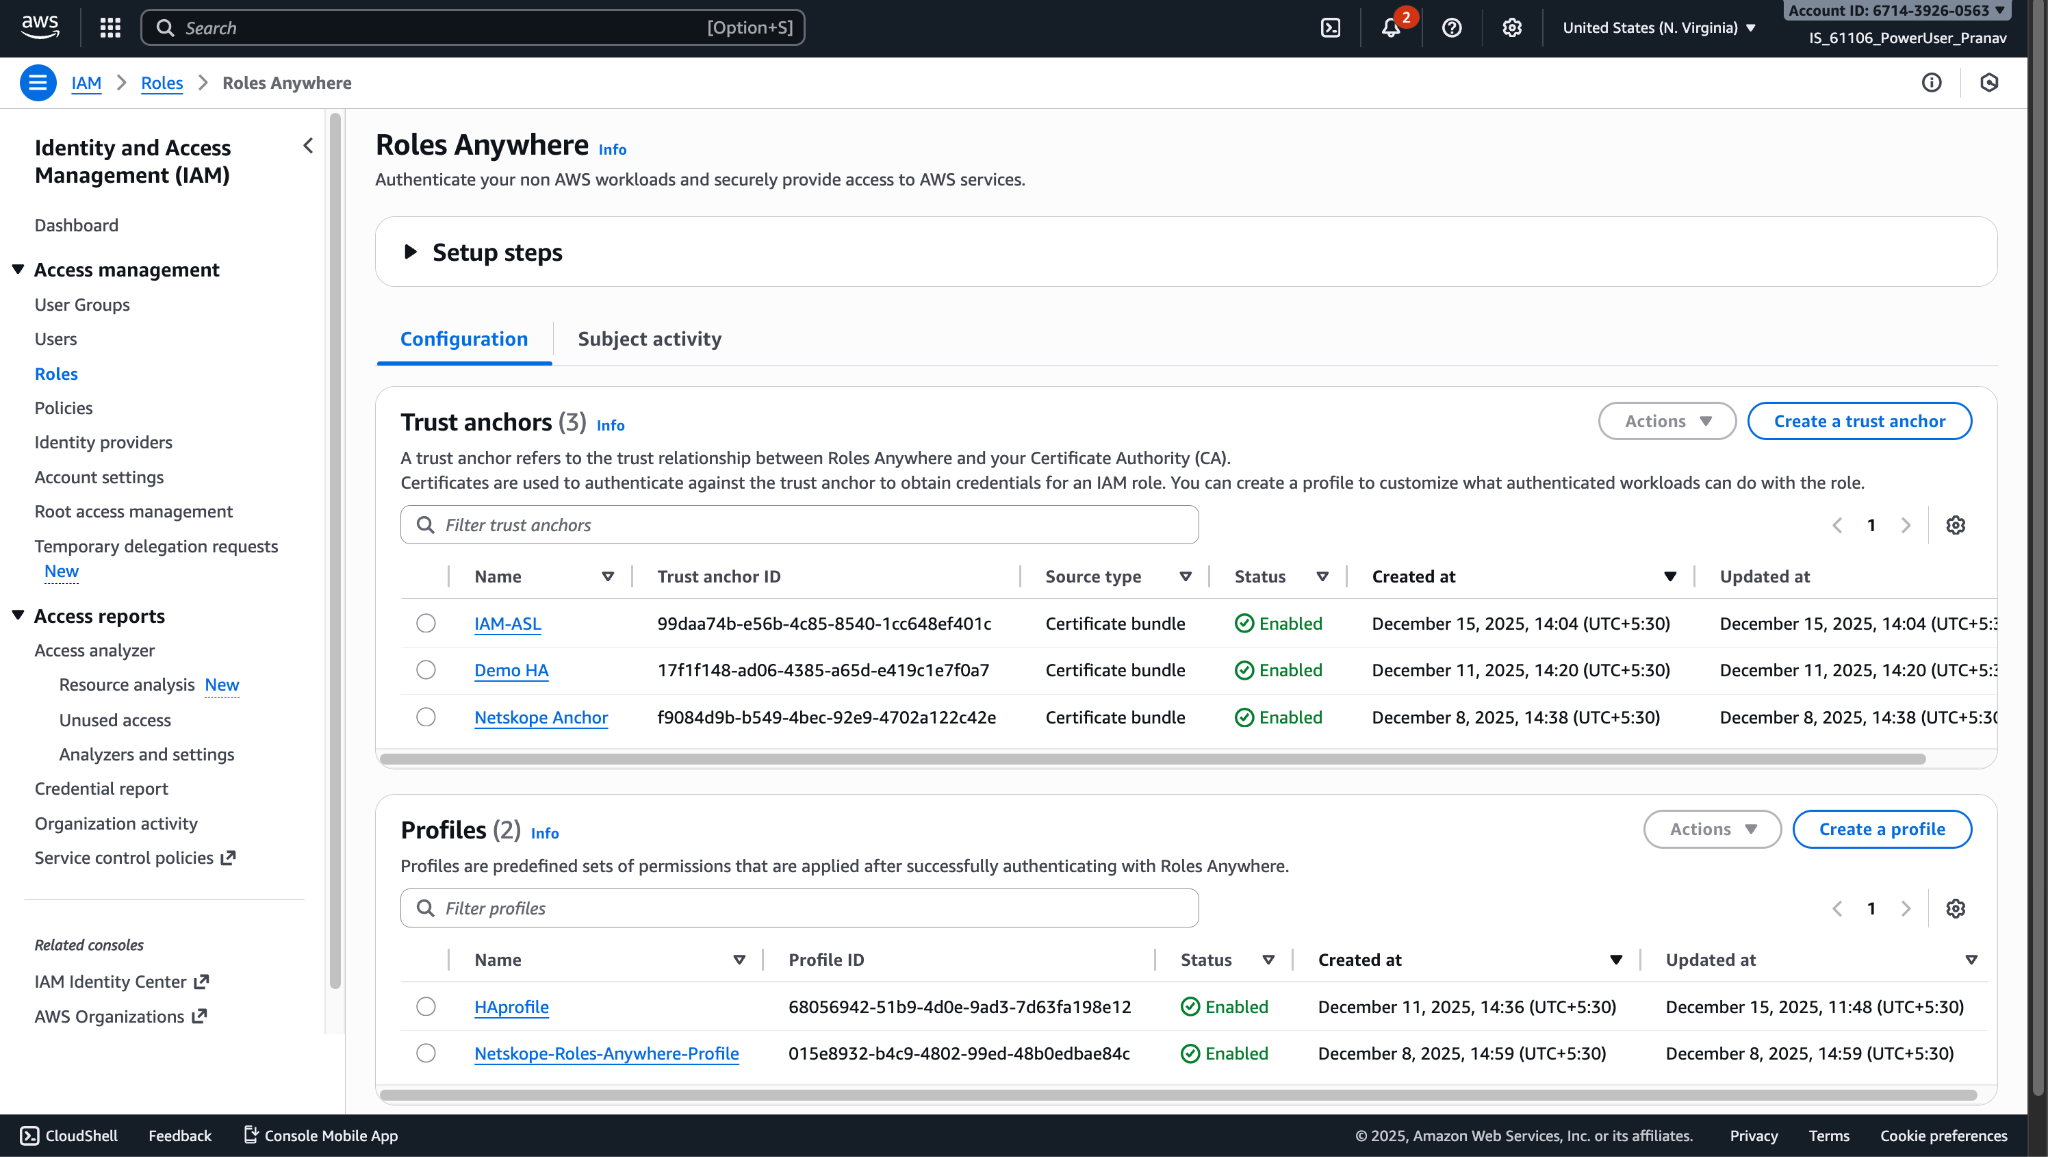This screenshot has height=1157, width=2048.
Task: Open the Profiles Actions dropdown
Action: click(x=1713, y=829)
